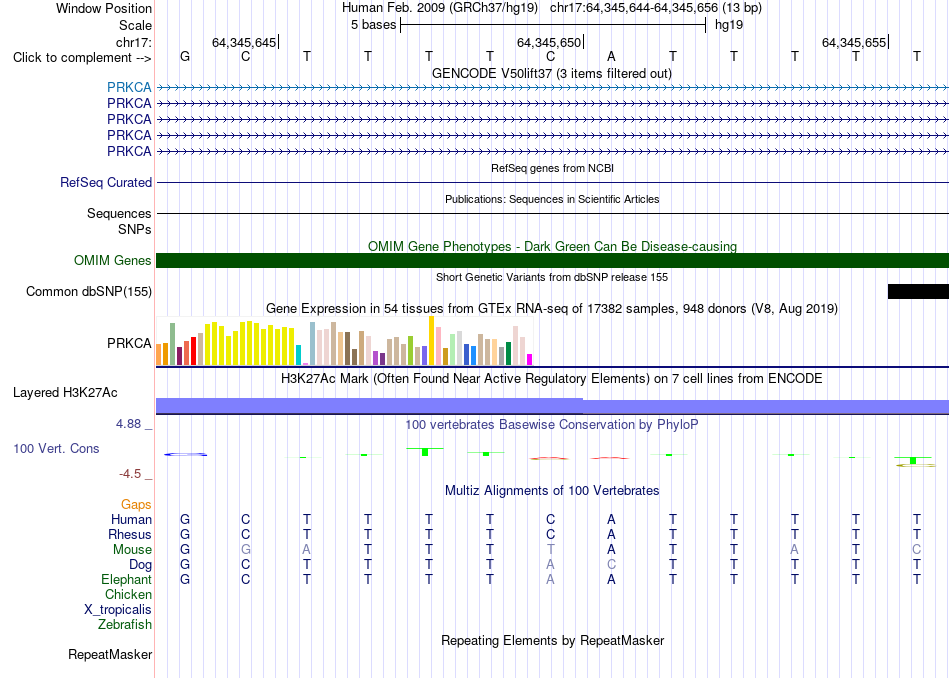Click the 4.88 PhyloP maximum value
The height and width of the screenshot is (678, 950).
click(x=128, y=424)
